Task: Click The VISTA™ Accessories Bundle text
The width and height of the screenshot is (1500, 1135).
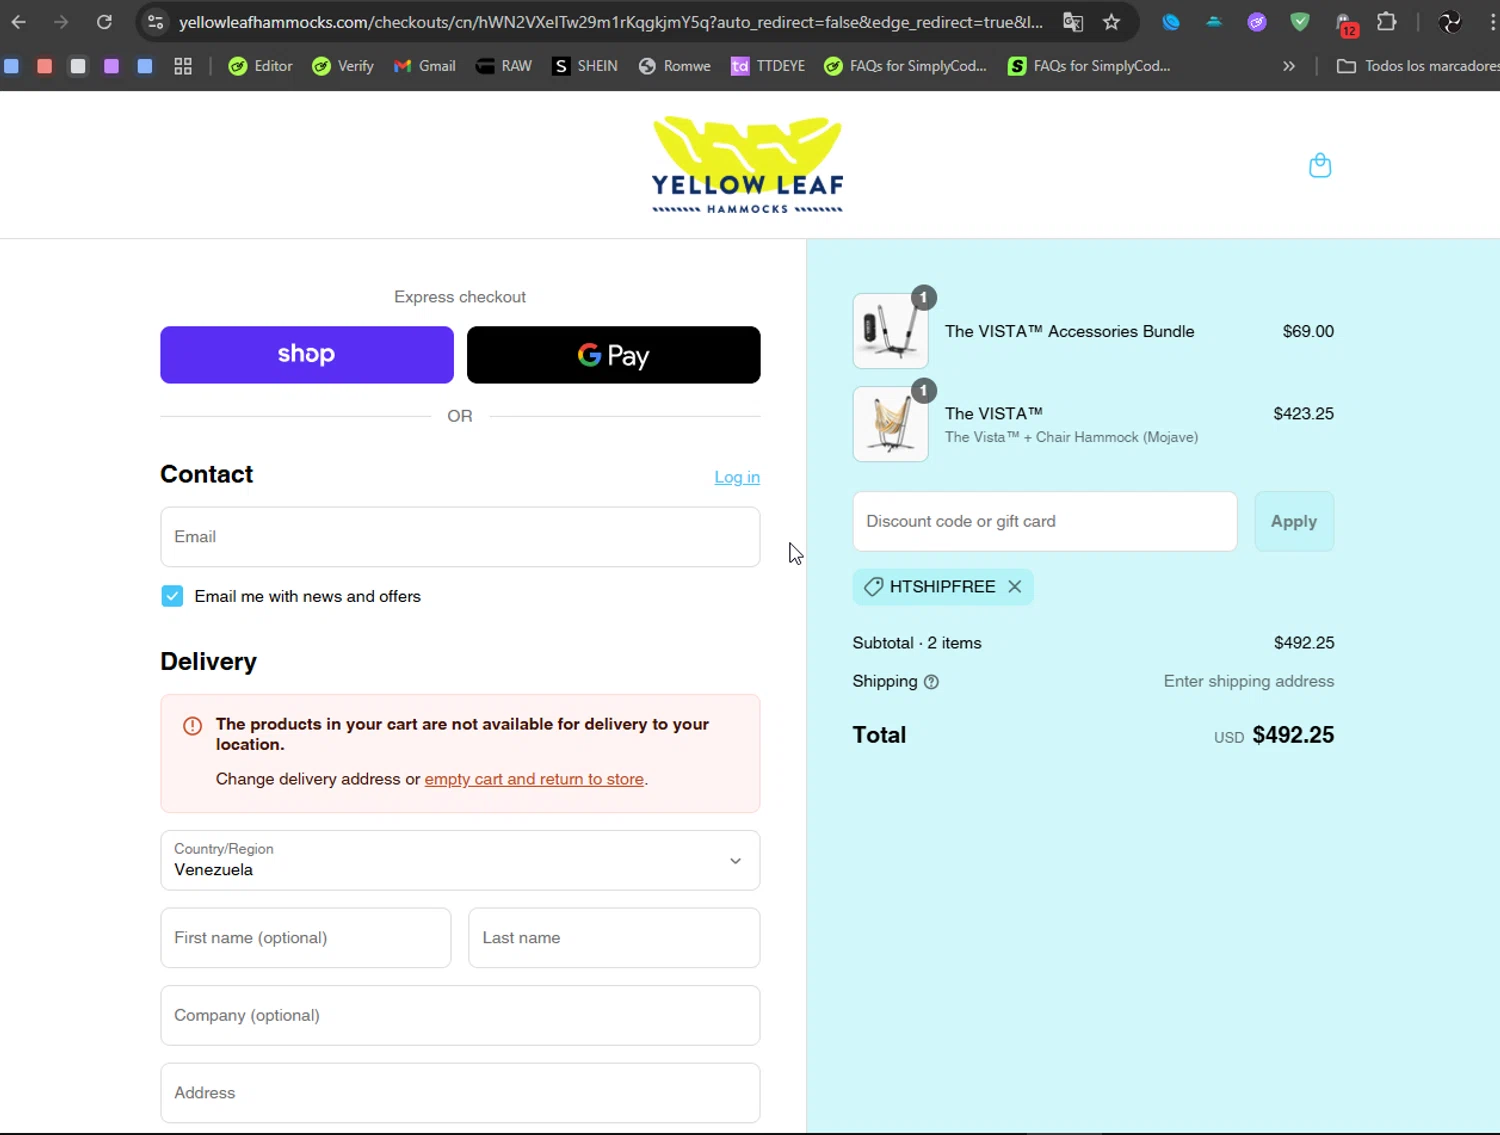Action: pyautogui.click(x=1069, y=332)
